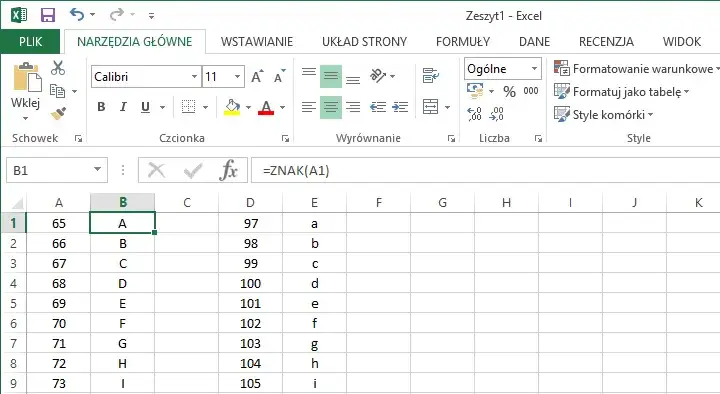Increase the cell indent
Viewport: 720px width, 394px height.
tap(400, 107)
